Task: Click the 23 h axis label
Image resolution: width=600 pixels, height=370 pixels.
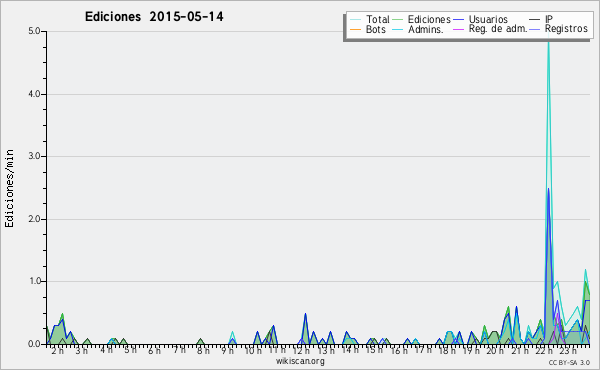Action: coord(567,351)
